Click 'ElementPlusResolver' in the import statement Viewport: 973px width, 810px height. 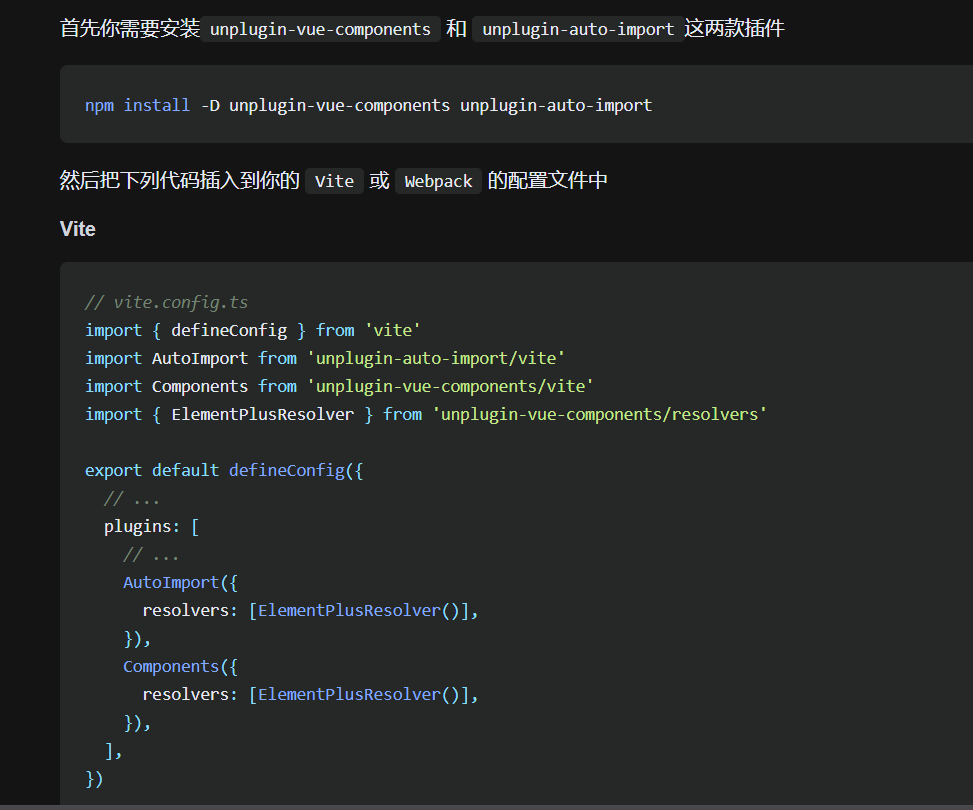[262, 414]
